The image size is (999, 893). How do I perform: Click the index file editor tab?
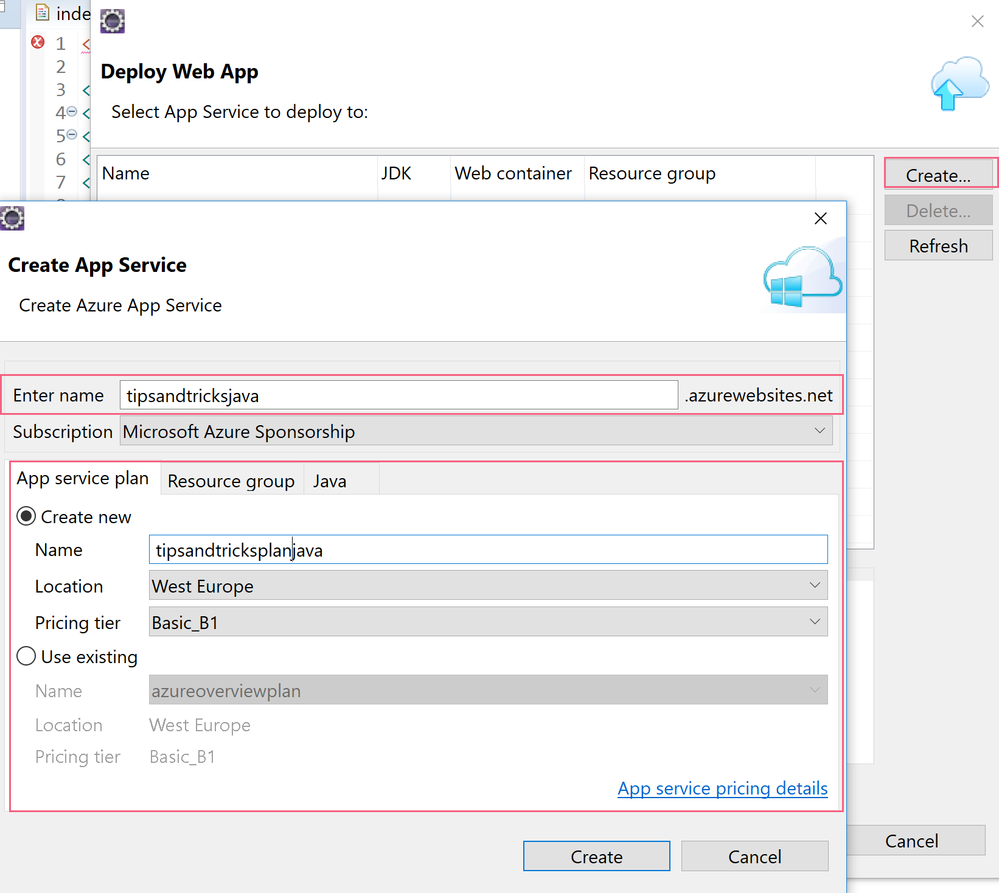(62, 13)
